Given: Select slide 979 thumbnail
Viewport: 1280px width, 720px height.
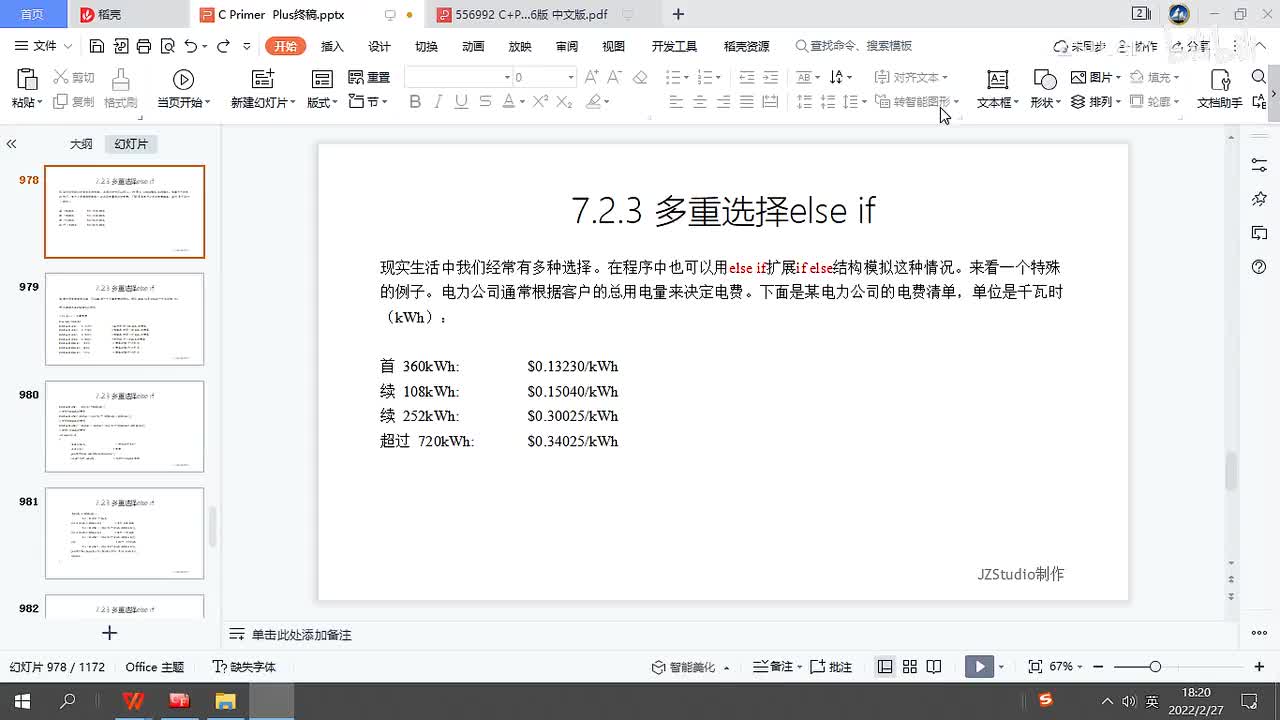Looking at the screenshot, I should (x=124, y=319).
